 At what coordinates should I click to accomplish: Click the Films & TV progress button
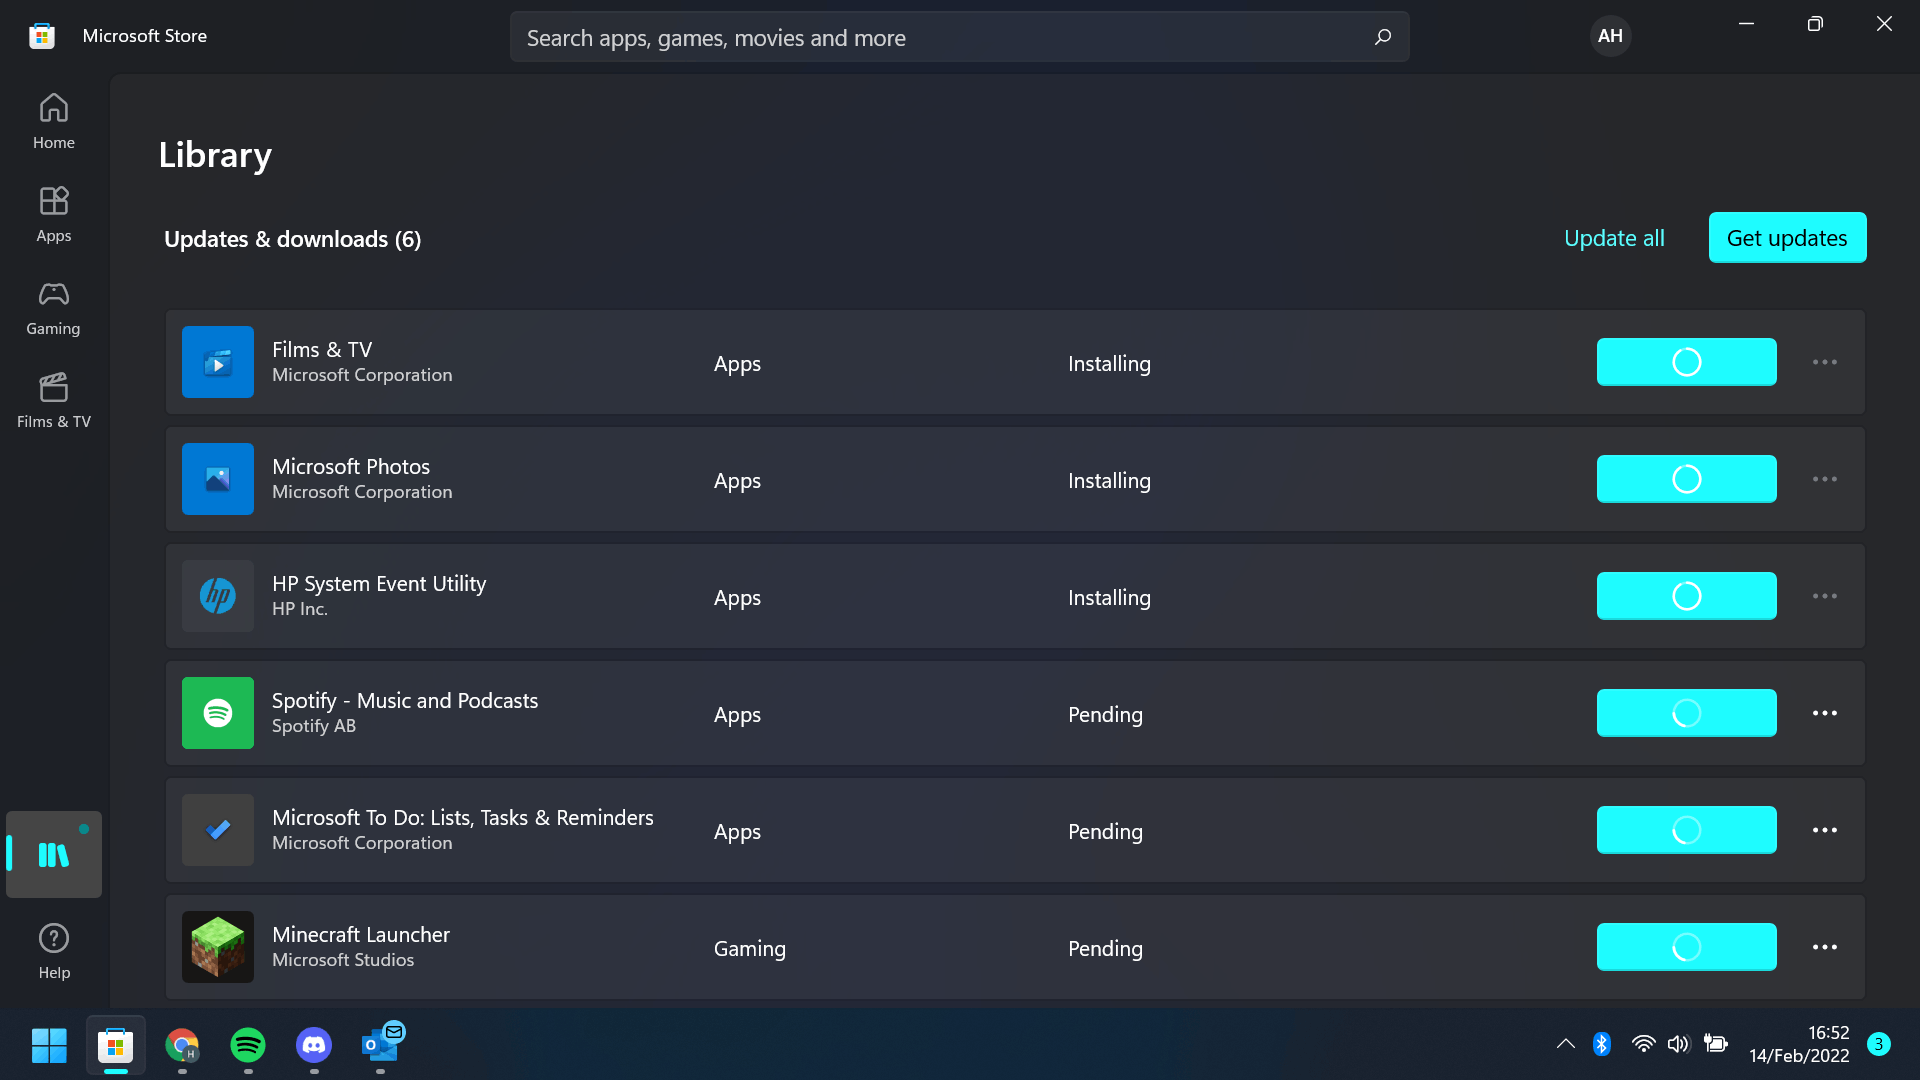tap(1687, 362)
